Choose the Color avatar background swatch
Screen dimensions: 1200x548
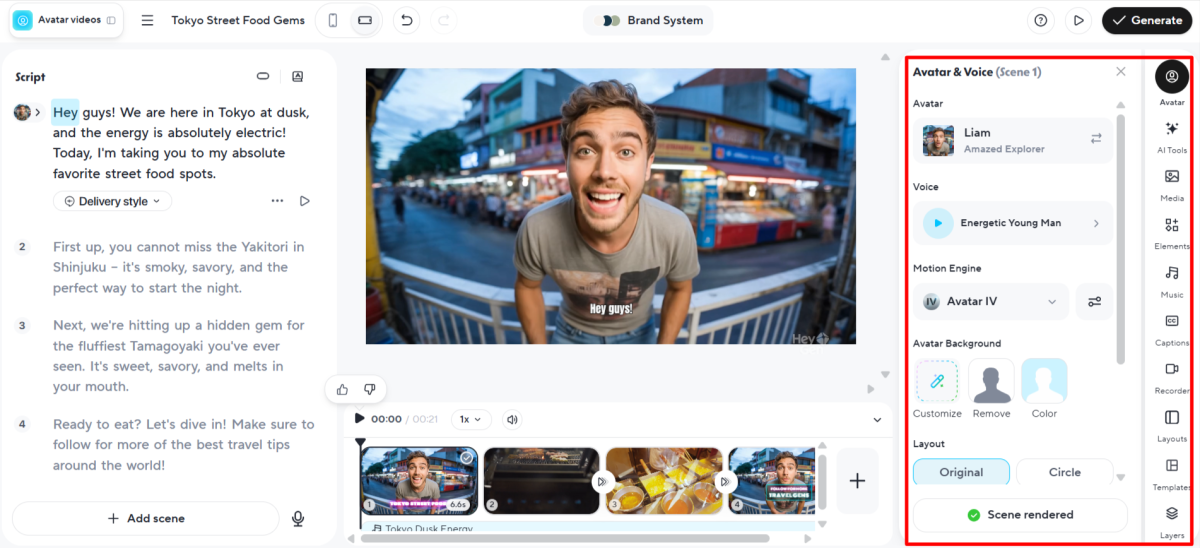[1044, 389]
